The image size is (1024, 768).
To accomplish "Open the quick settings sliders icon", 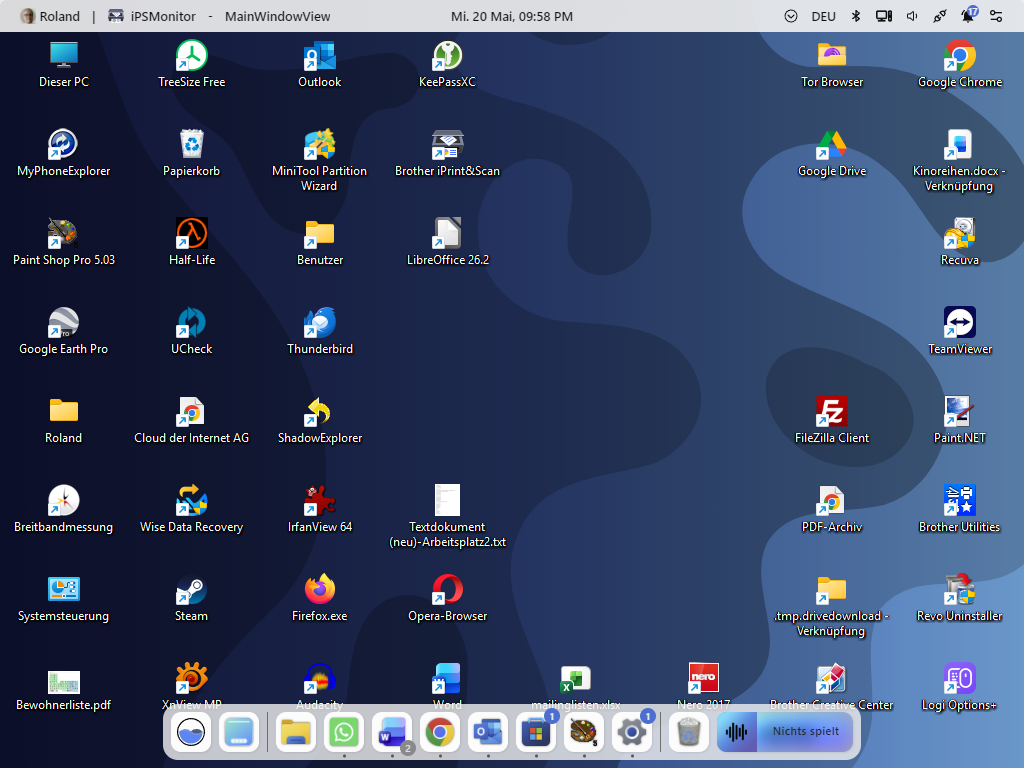I will (996, 16).
